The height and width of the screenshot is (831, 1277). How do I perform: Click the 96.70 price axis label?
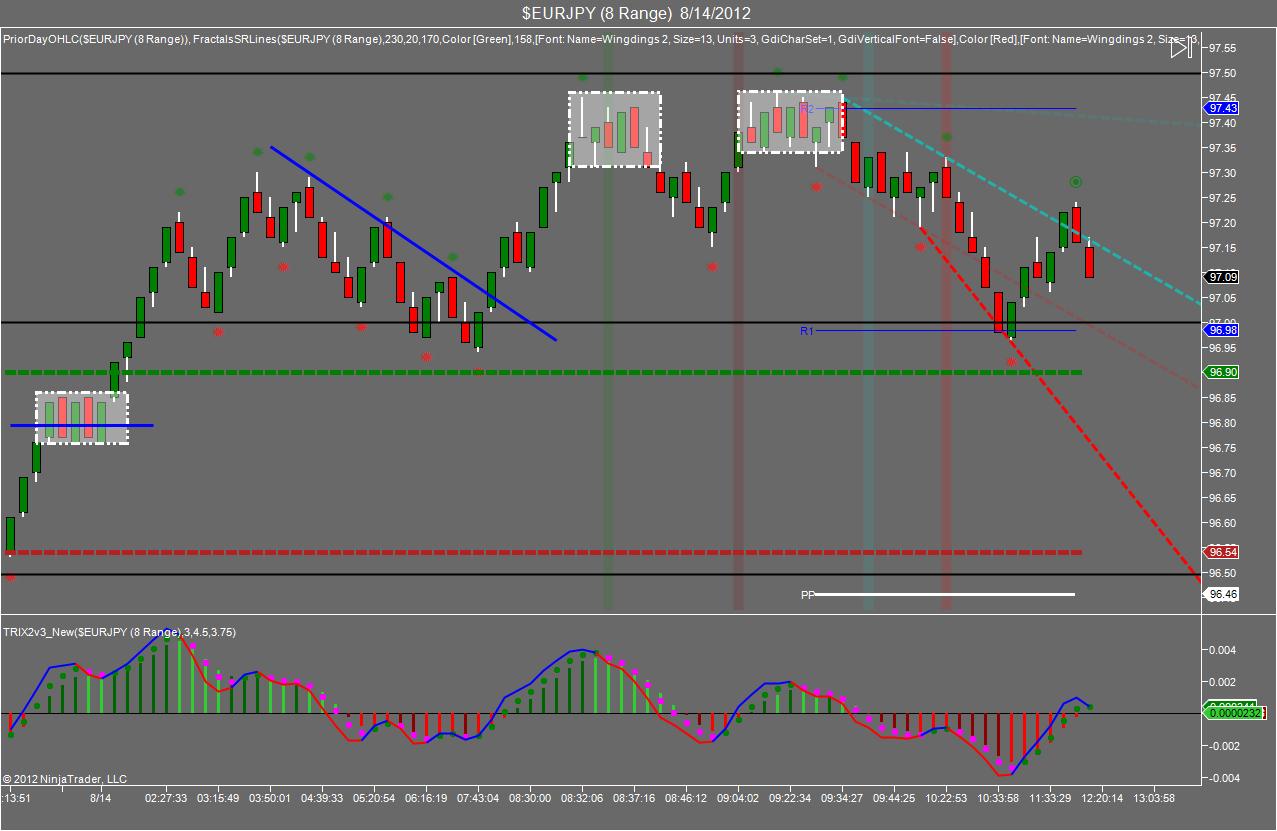[x=1223, y=473]
